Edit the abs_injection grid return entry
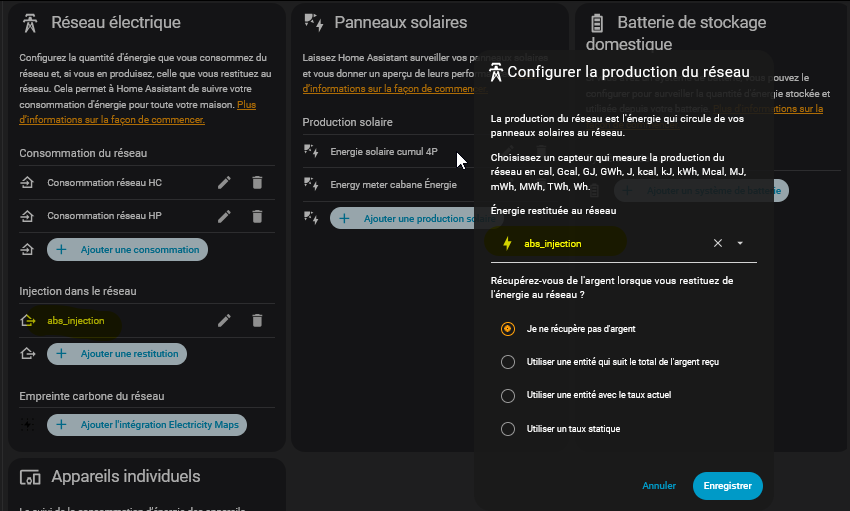Screen dimensions: 850x511 point(225,320)
